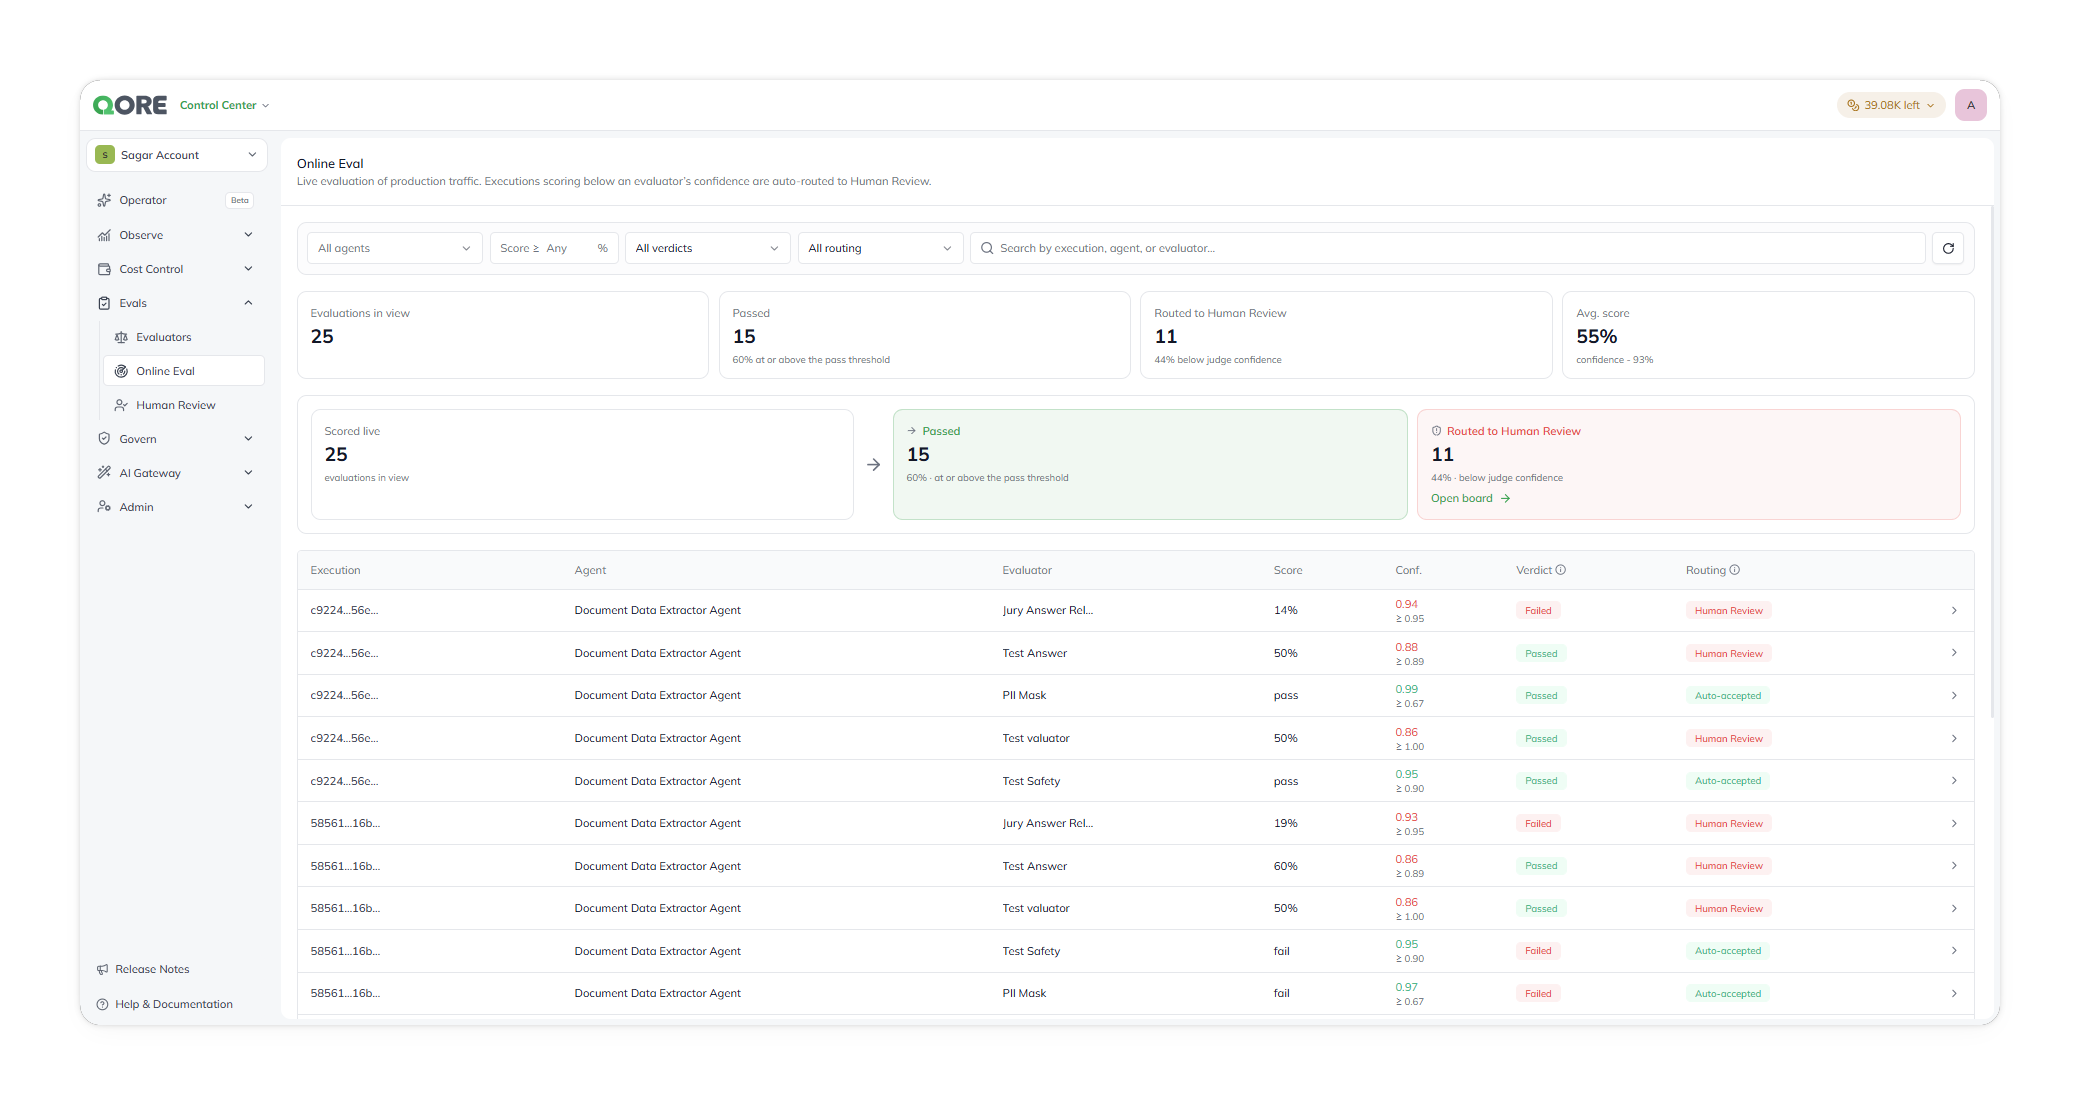
Task: Click agent link in Test valuator c9224 row
Action: 657,738
